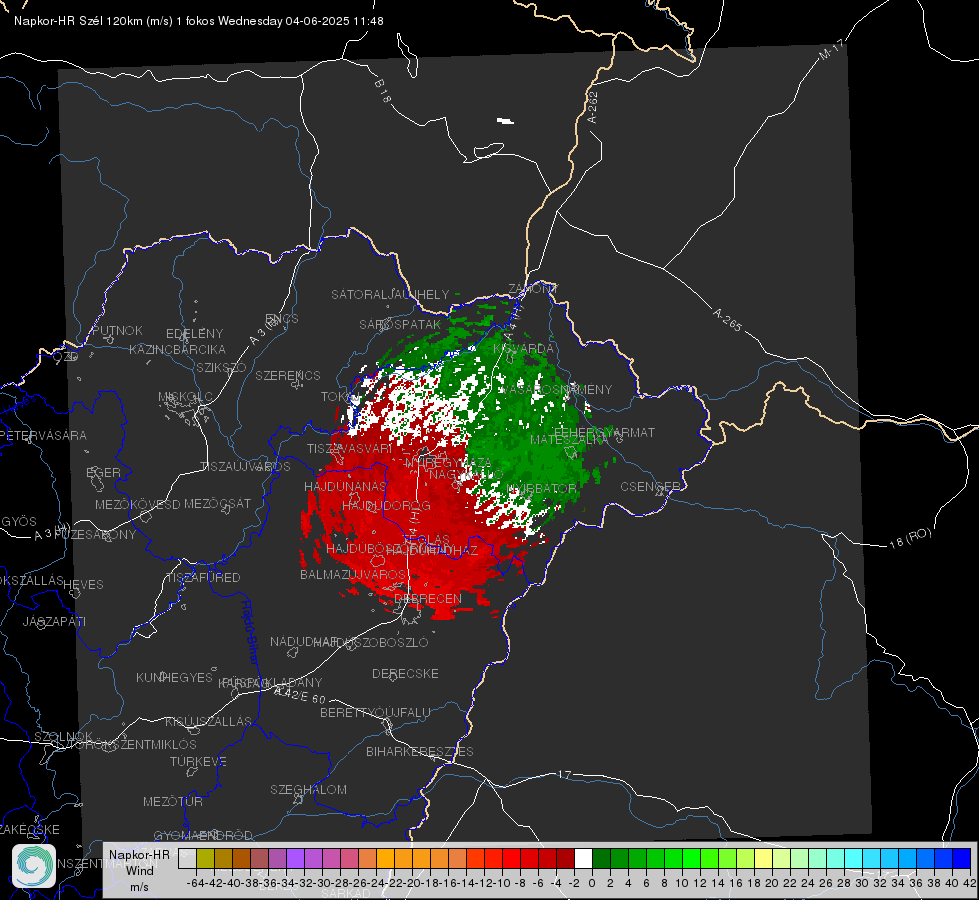Click the SZIKSZÓ city label
This screenshot has width=979, height=900.
[221, 367]
